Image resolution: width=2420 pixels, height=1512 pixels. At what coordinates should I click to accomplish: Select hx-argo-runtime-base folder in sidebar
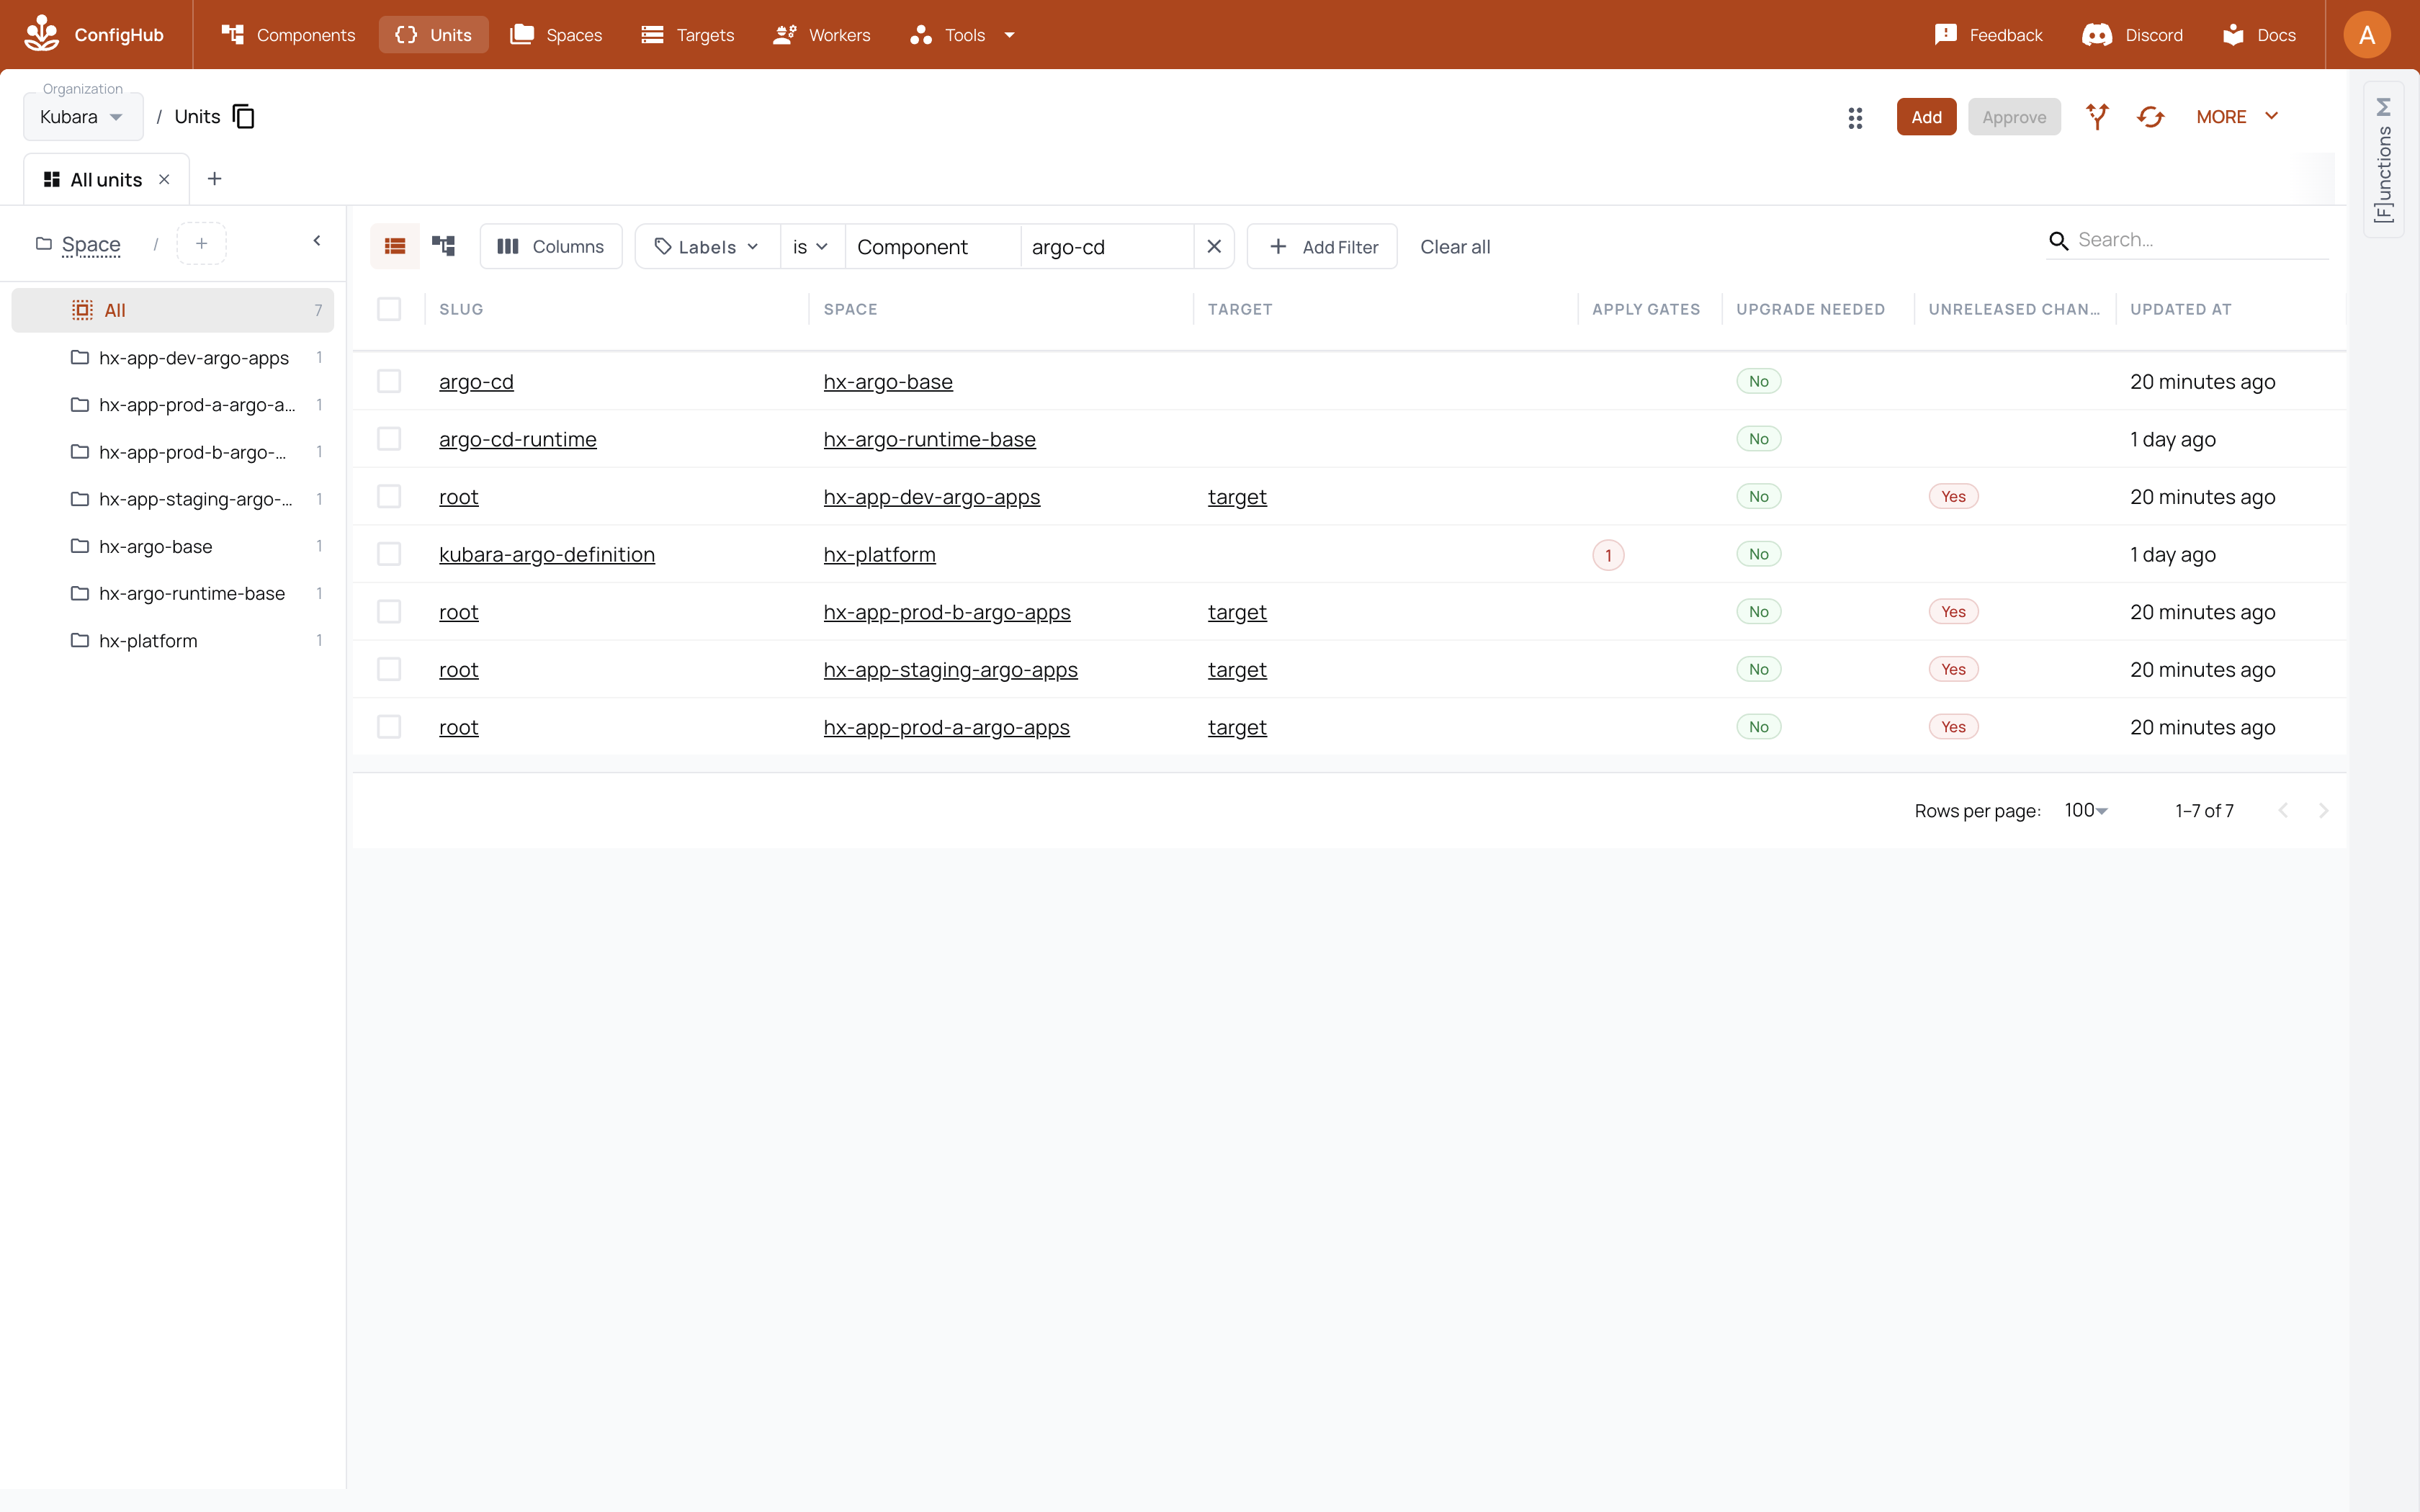click(173, 593)
